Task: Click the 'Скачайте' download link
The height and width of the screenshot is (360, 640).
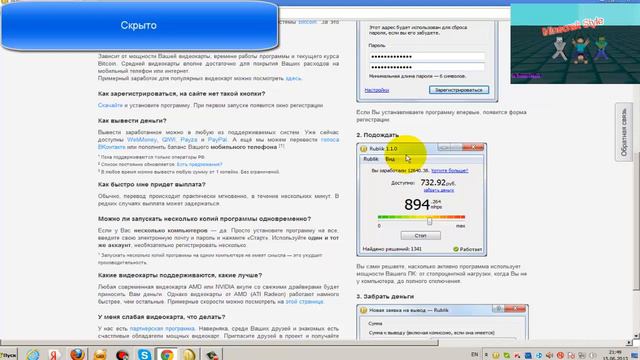Action: point(110,105)
